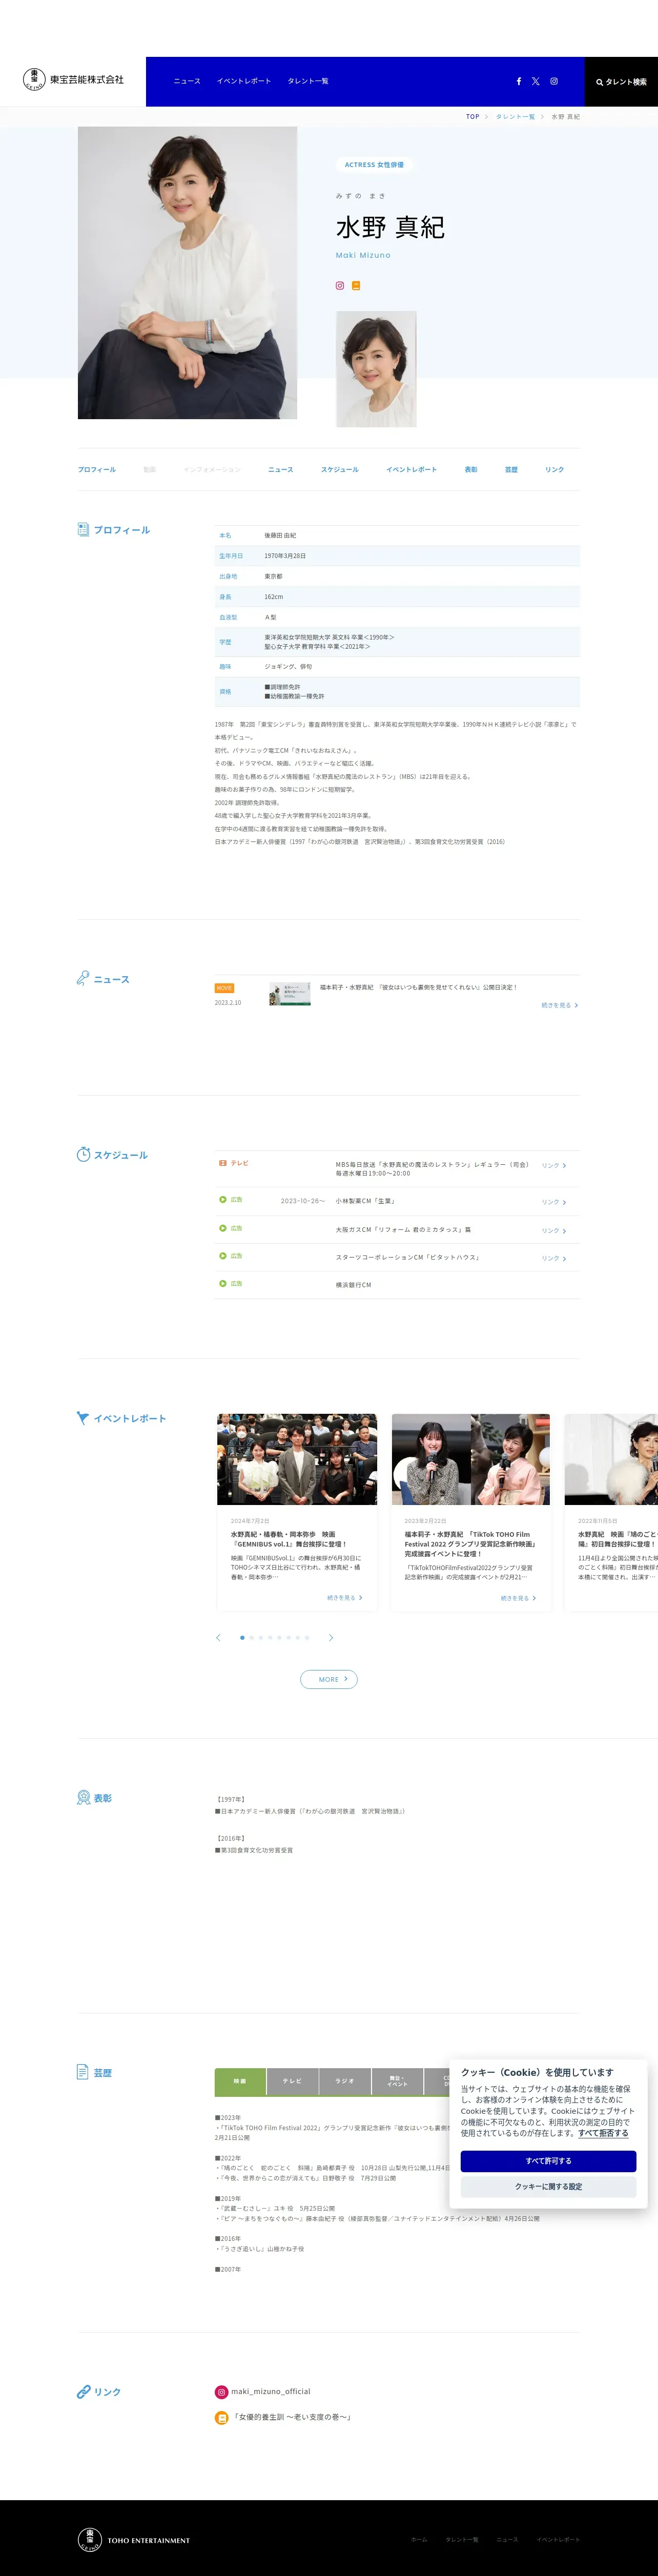Viewport: 658px width, 2576px height.
Task: Click the first carousel pagination dot
Action: 242,1637
